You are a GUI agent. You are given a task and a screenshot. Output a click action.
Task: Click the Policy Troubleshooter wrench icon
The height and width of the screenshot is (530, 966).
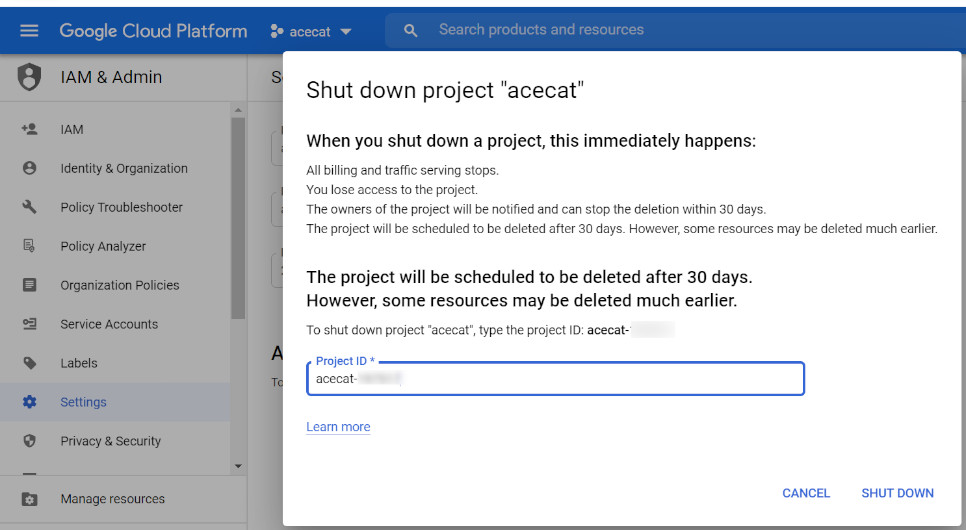(x=29, y=206)
